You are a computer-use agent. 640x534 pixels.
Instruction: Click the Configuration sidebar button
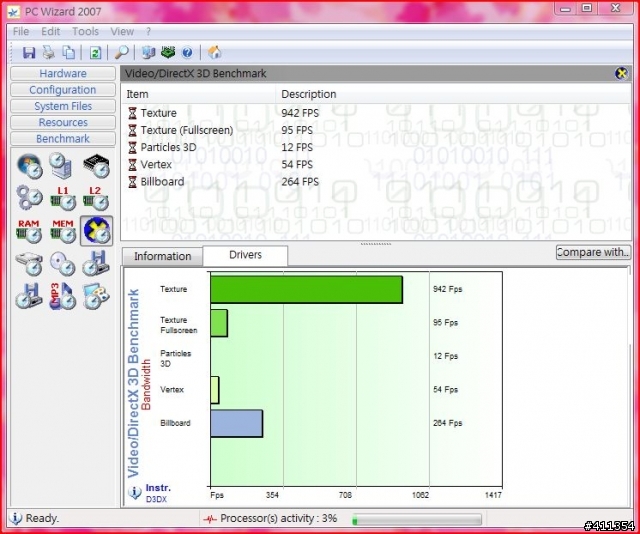(x=63, y=90)
